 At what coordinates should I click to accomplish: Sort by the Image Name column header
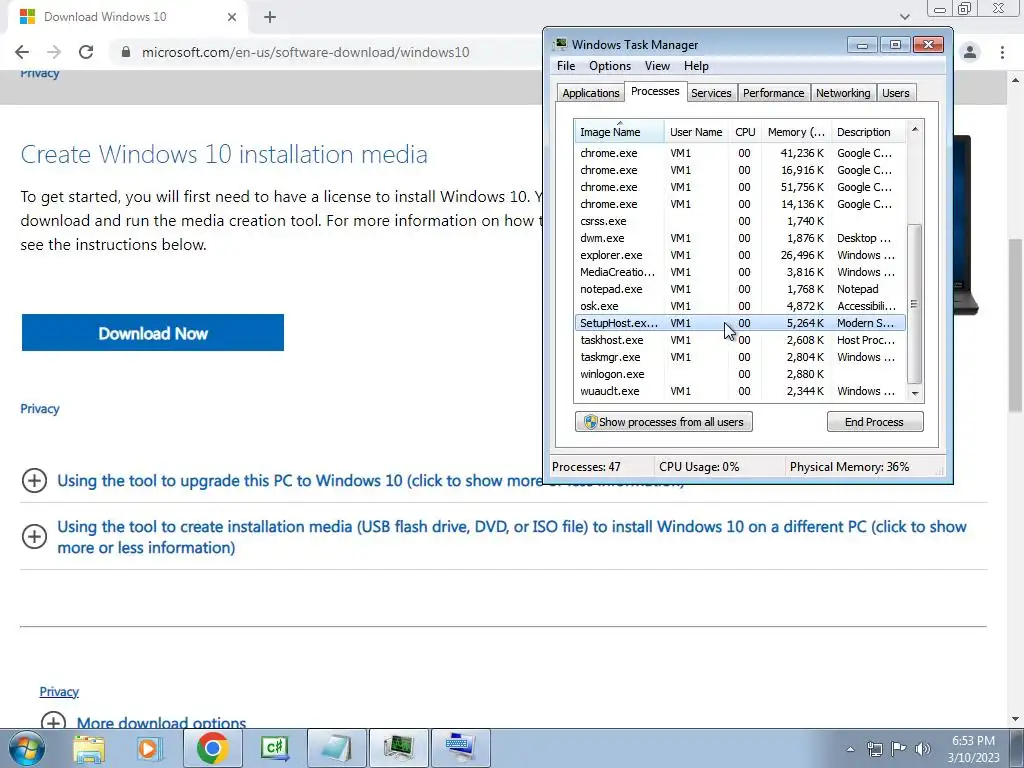click(619, 132)
